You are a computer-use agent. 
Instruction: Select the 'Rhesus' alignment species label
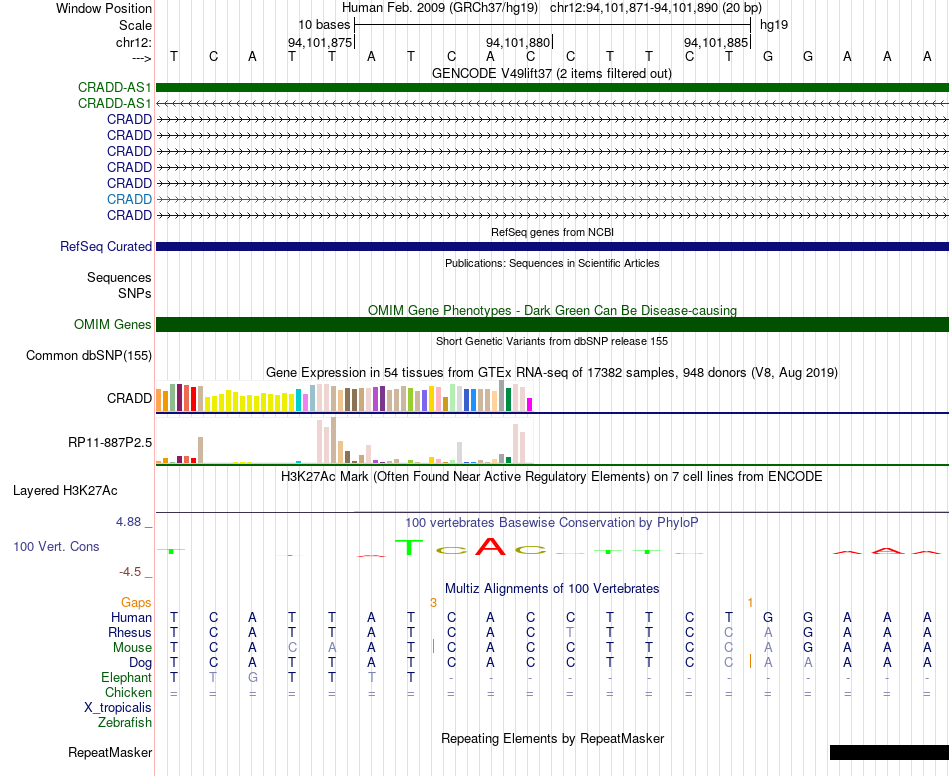pos(130,632)
